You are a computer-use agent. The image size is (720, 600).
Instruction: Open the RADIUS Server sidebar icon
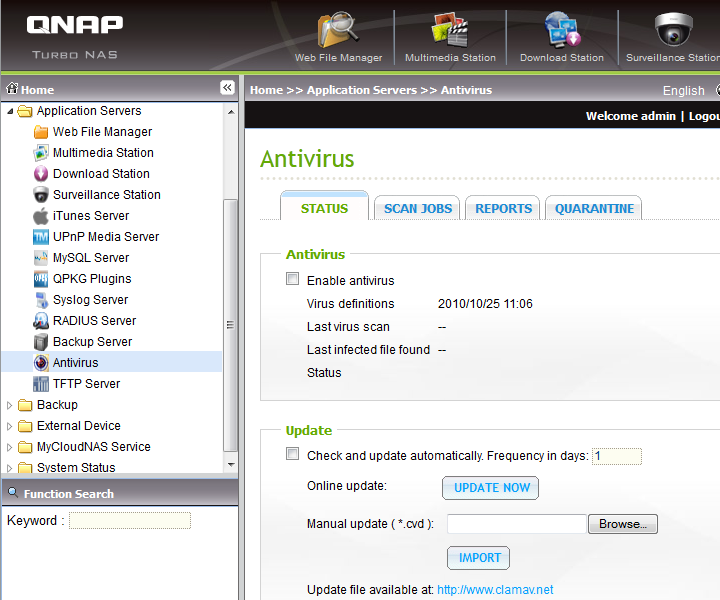click(x=41, y=321)
